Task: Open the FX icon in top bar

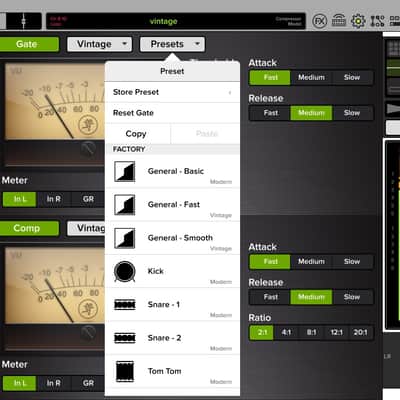Action: point(319,21)
